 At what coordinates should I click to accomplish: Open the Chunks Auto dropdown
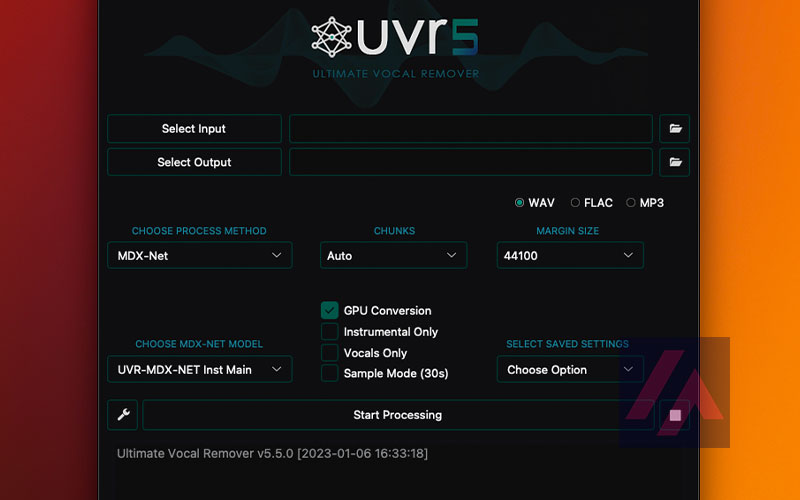tap(393, 255)
